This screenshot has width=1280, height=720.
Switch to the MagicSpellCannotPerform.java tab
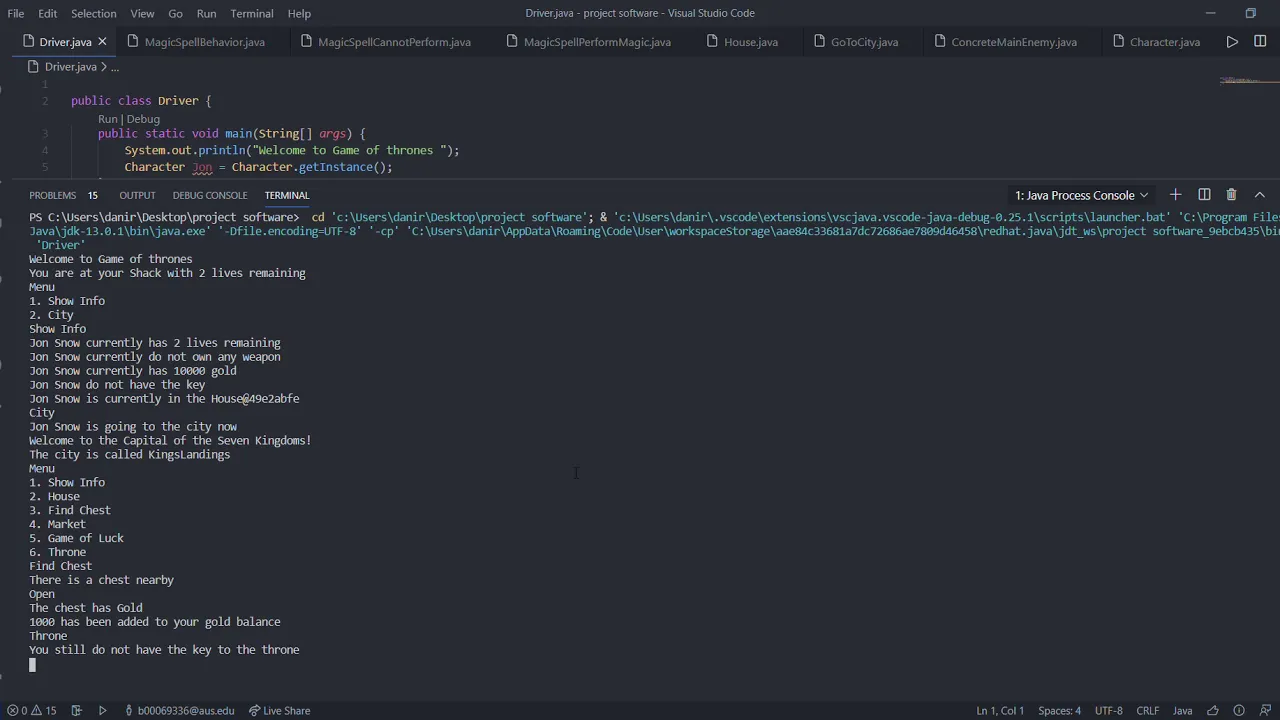[x=394, y=42]
